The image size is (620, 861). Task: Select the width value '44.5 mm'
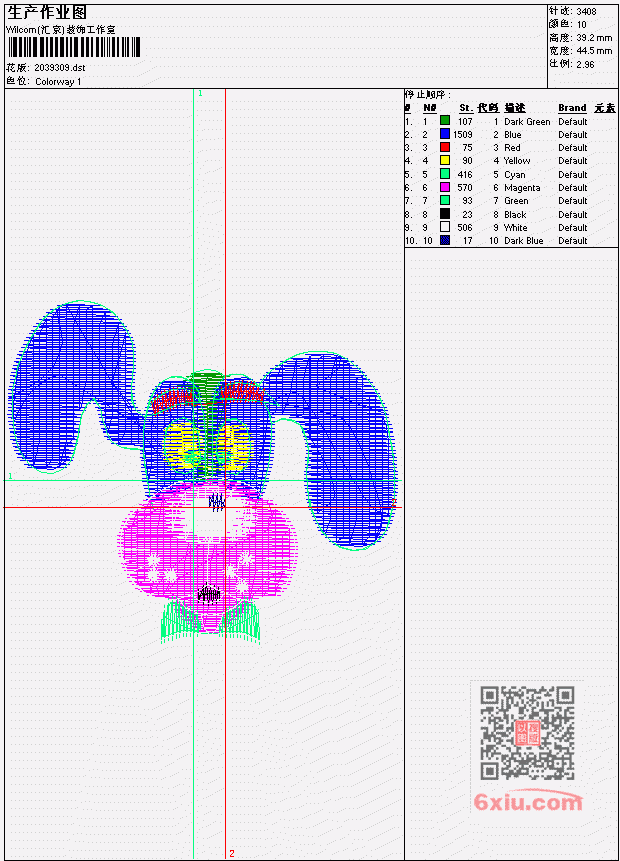tap(594, 51)
